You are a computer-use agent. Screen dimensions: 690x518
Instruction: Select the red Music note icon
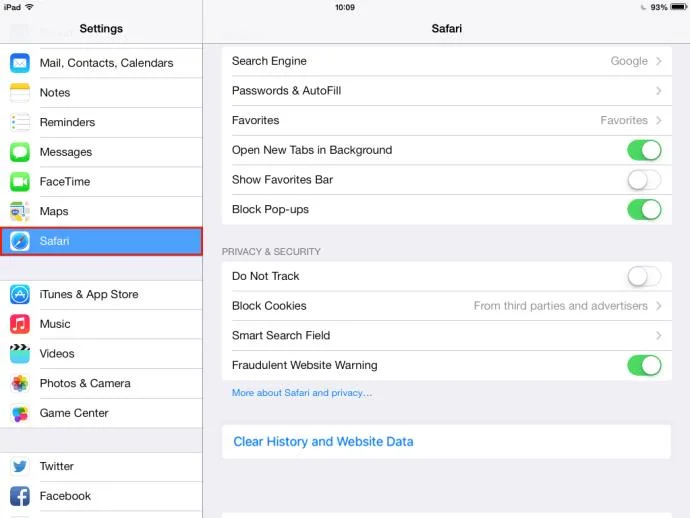click(x=20, y=324)
